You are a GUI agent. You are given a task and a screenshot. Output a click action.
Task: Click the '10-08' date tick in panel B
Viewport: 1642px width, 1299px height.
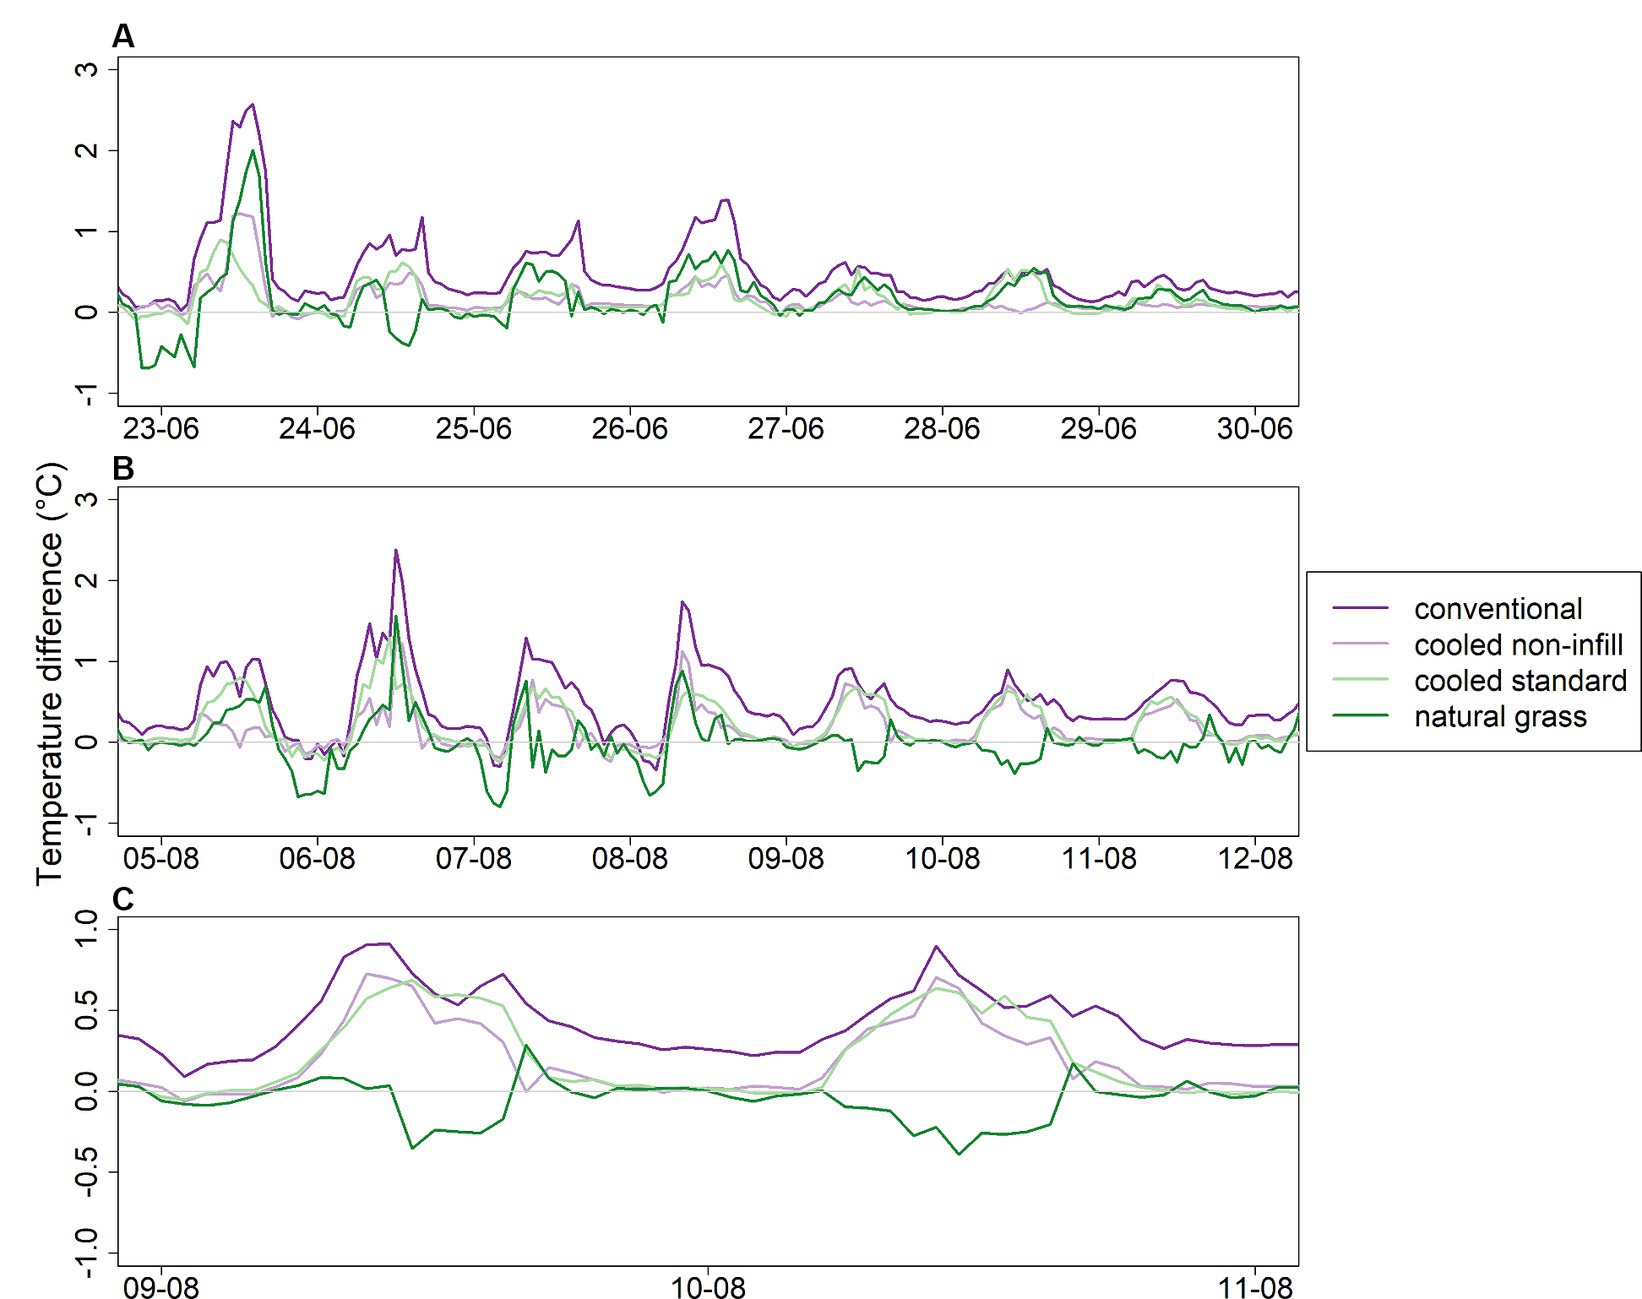pyautogui.click(x=942, y=859)
